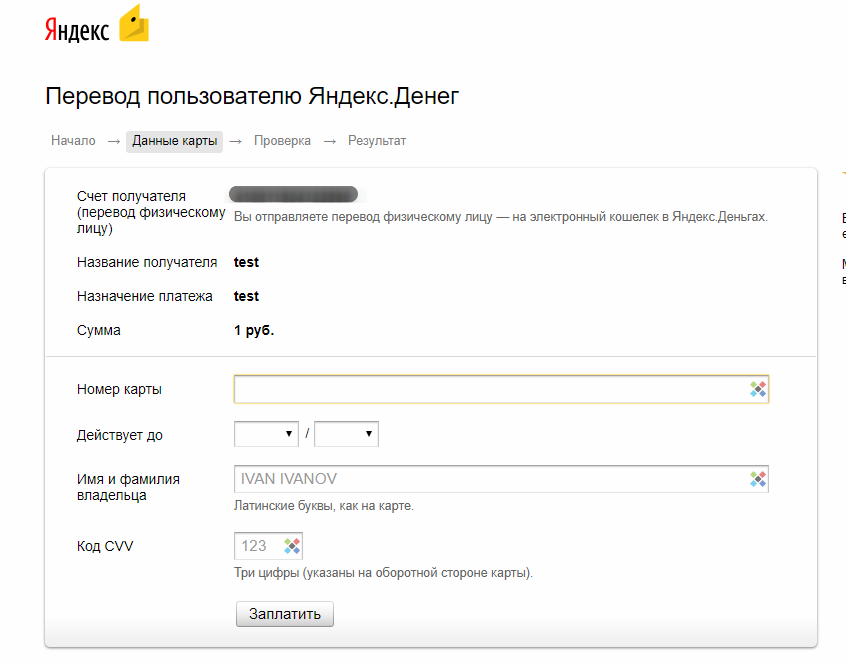Click the yellow wallet icon
The width and height of the screenshot is (846, 666).
134,23
